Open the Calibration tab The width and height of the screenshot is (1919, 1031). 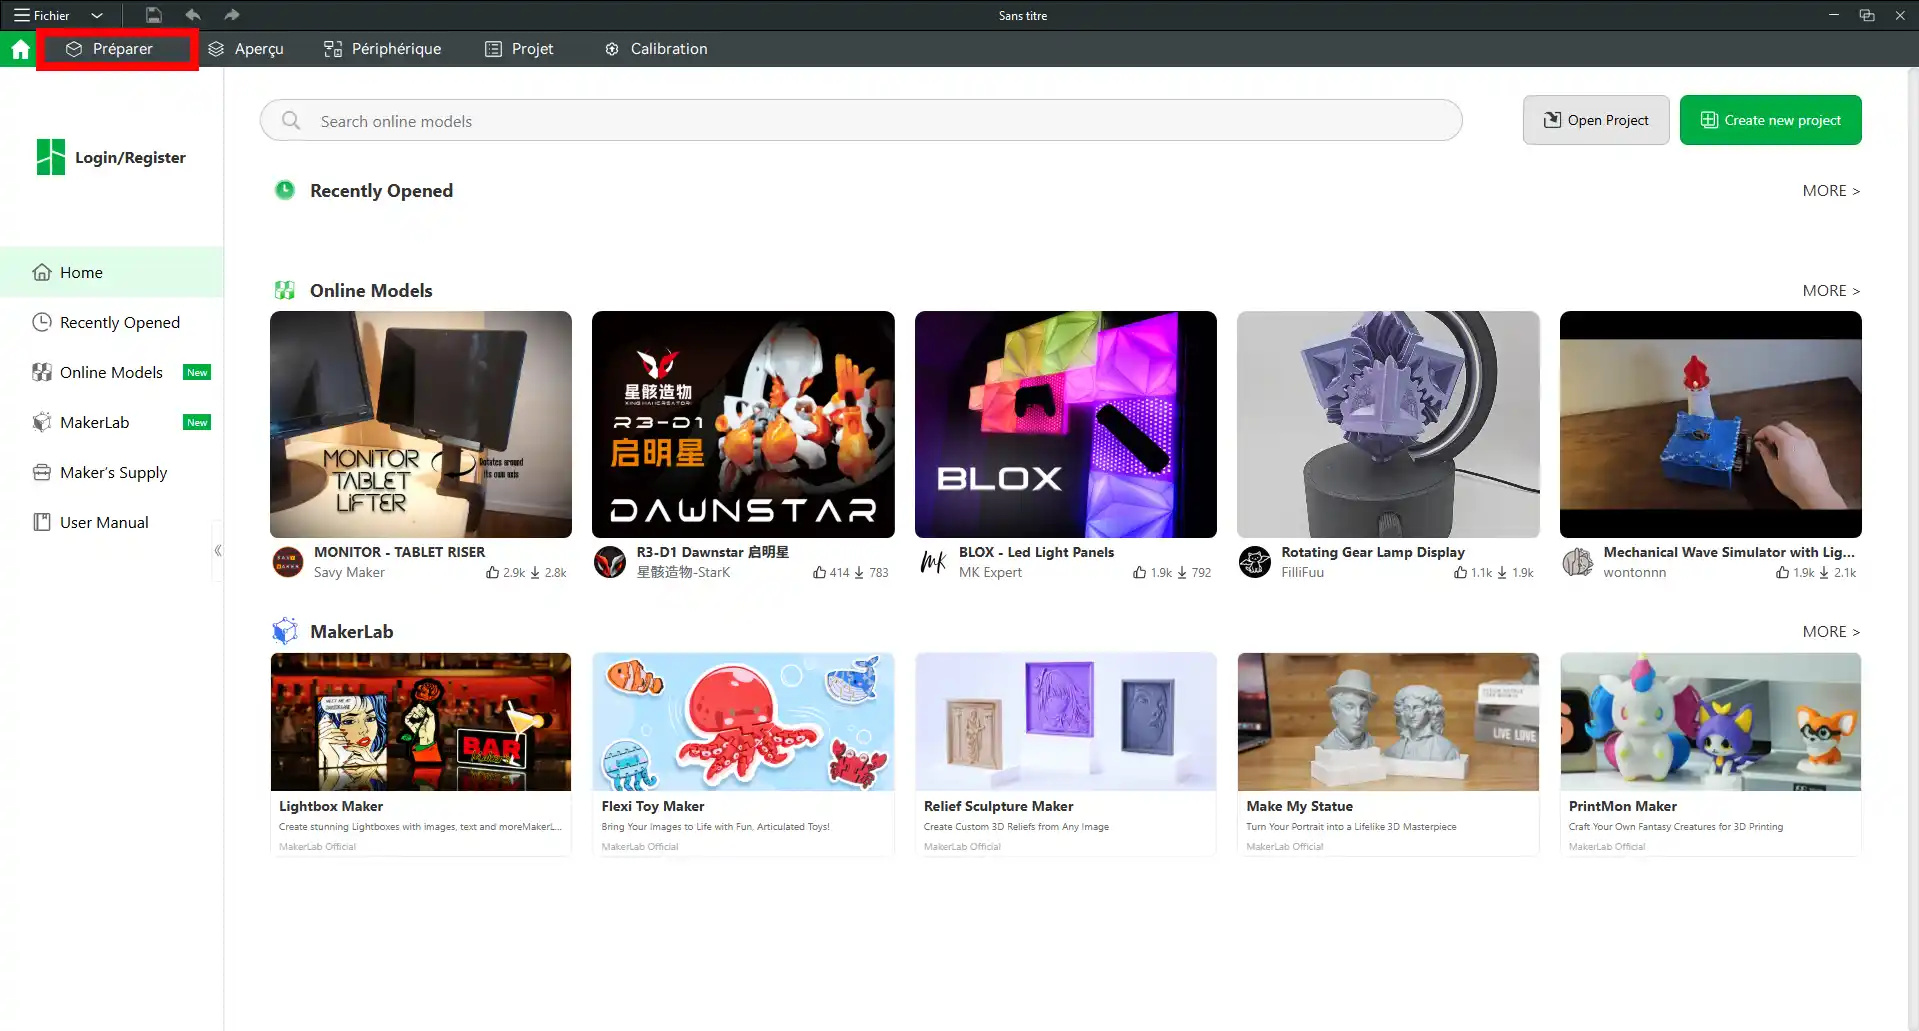coord(656,49)
